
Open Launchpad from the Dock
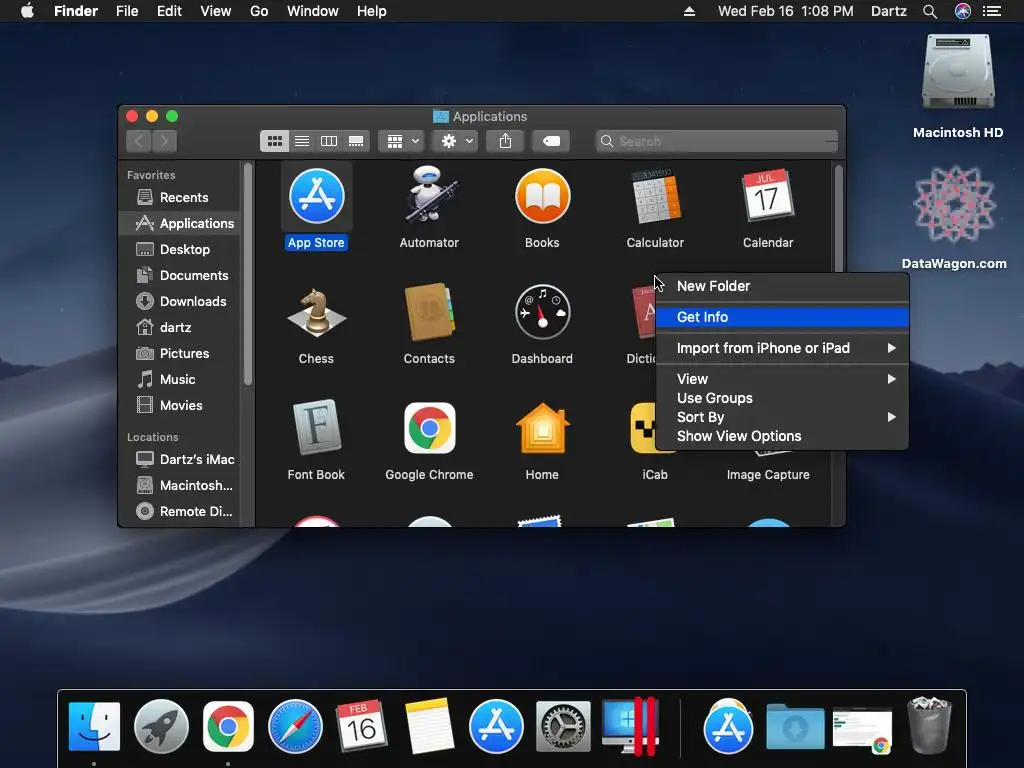161,726
